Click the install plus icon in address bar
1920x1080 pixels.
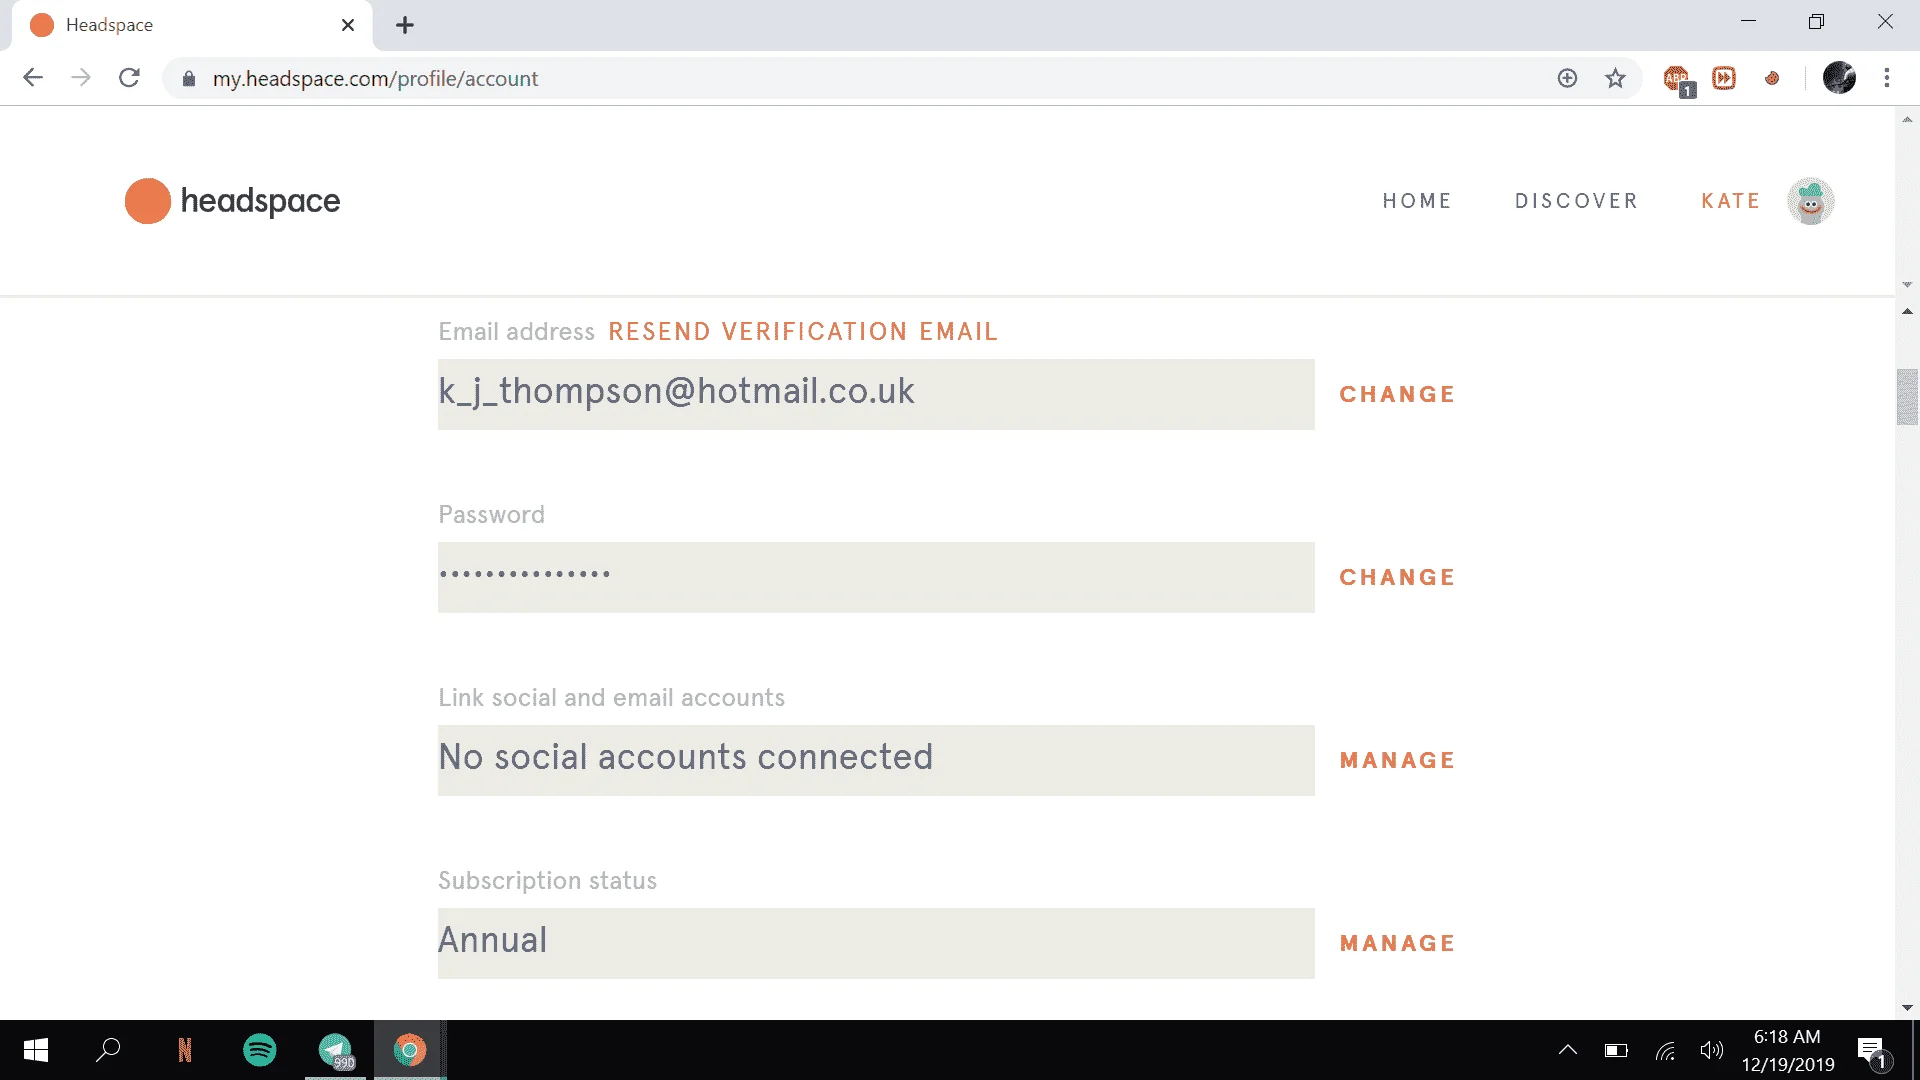pyautogui.click(x=1567, y=78)
